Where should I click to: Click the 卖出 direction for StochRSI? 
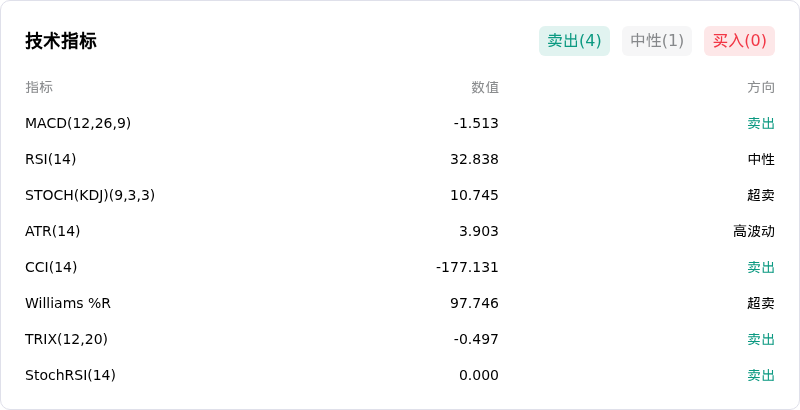point(761,375)
